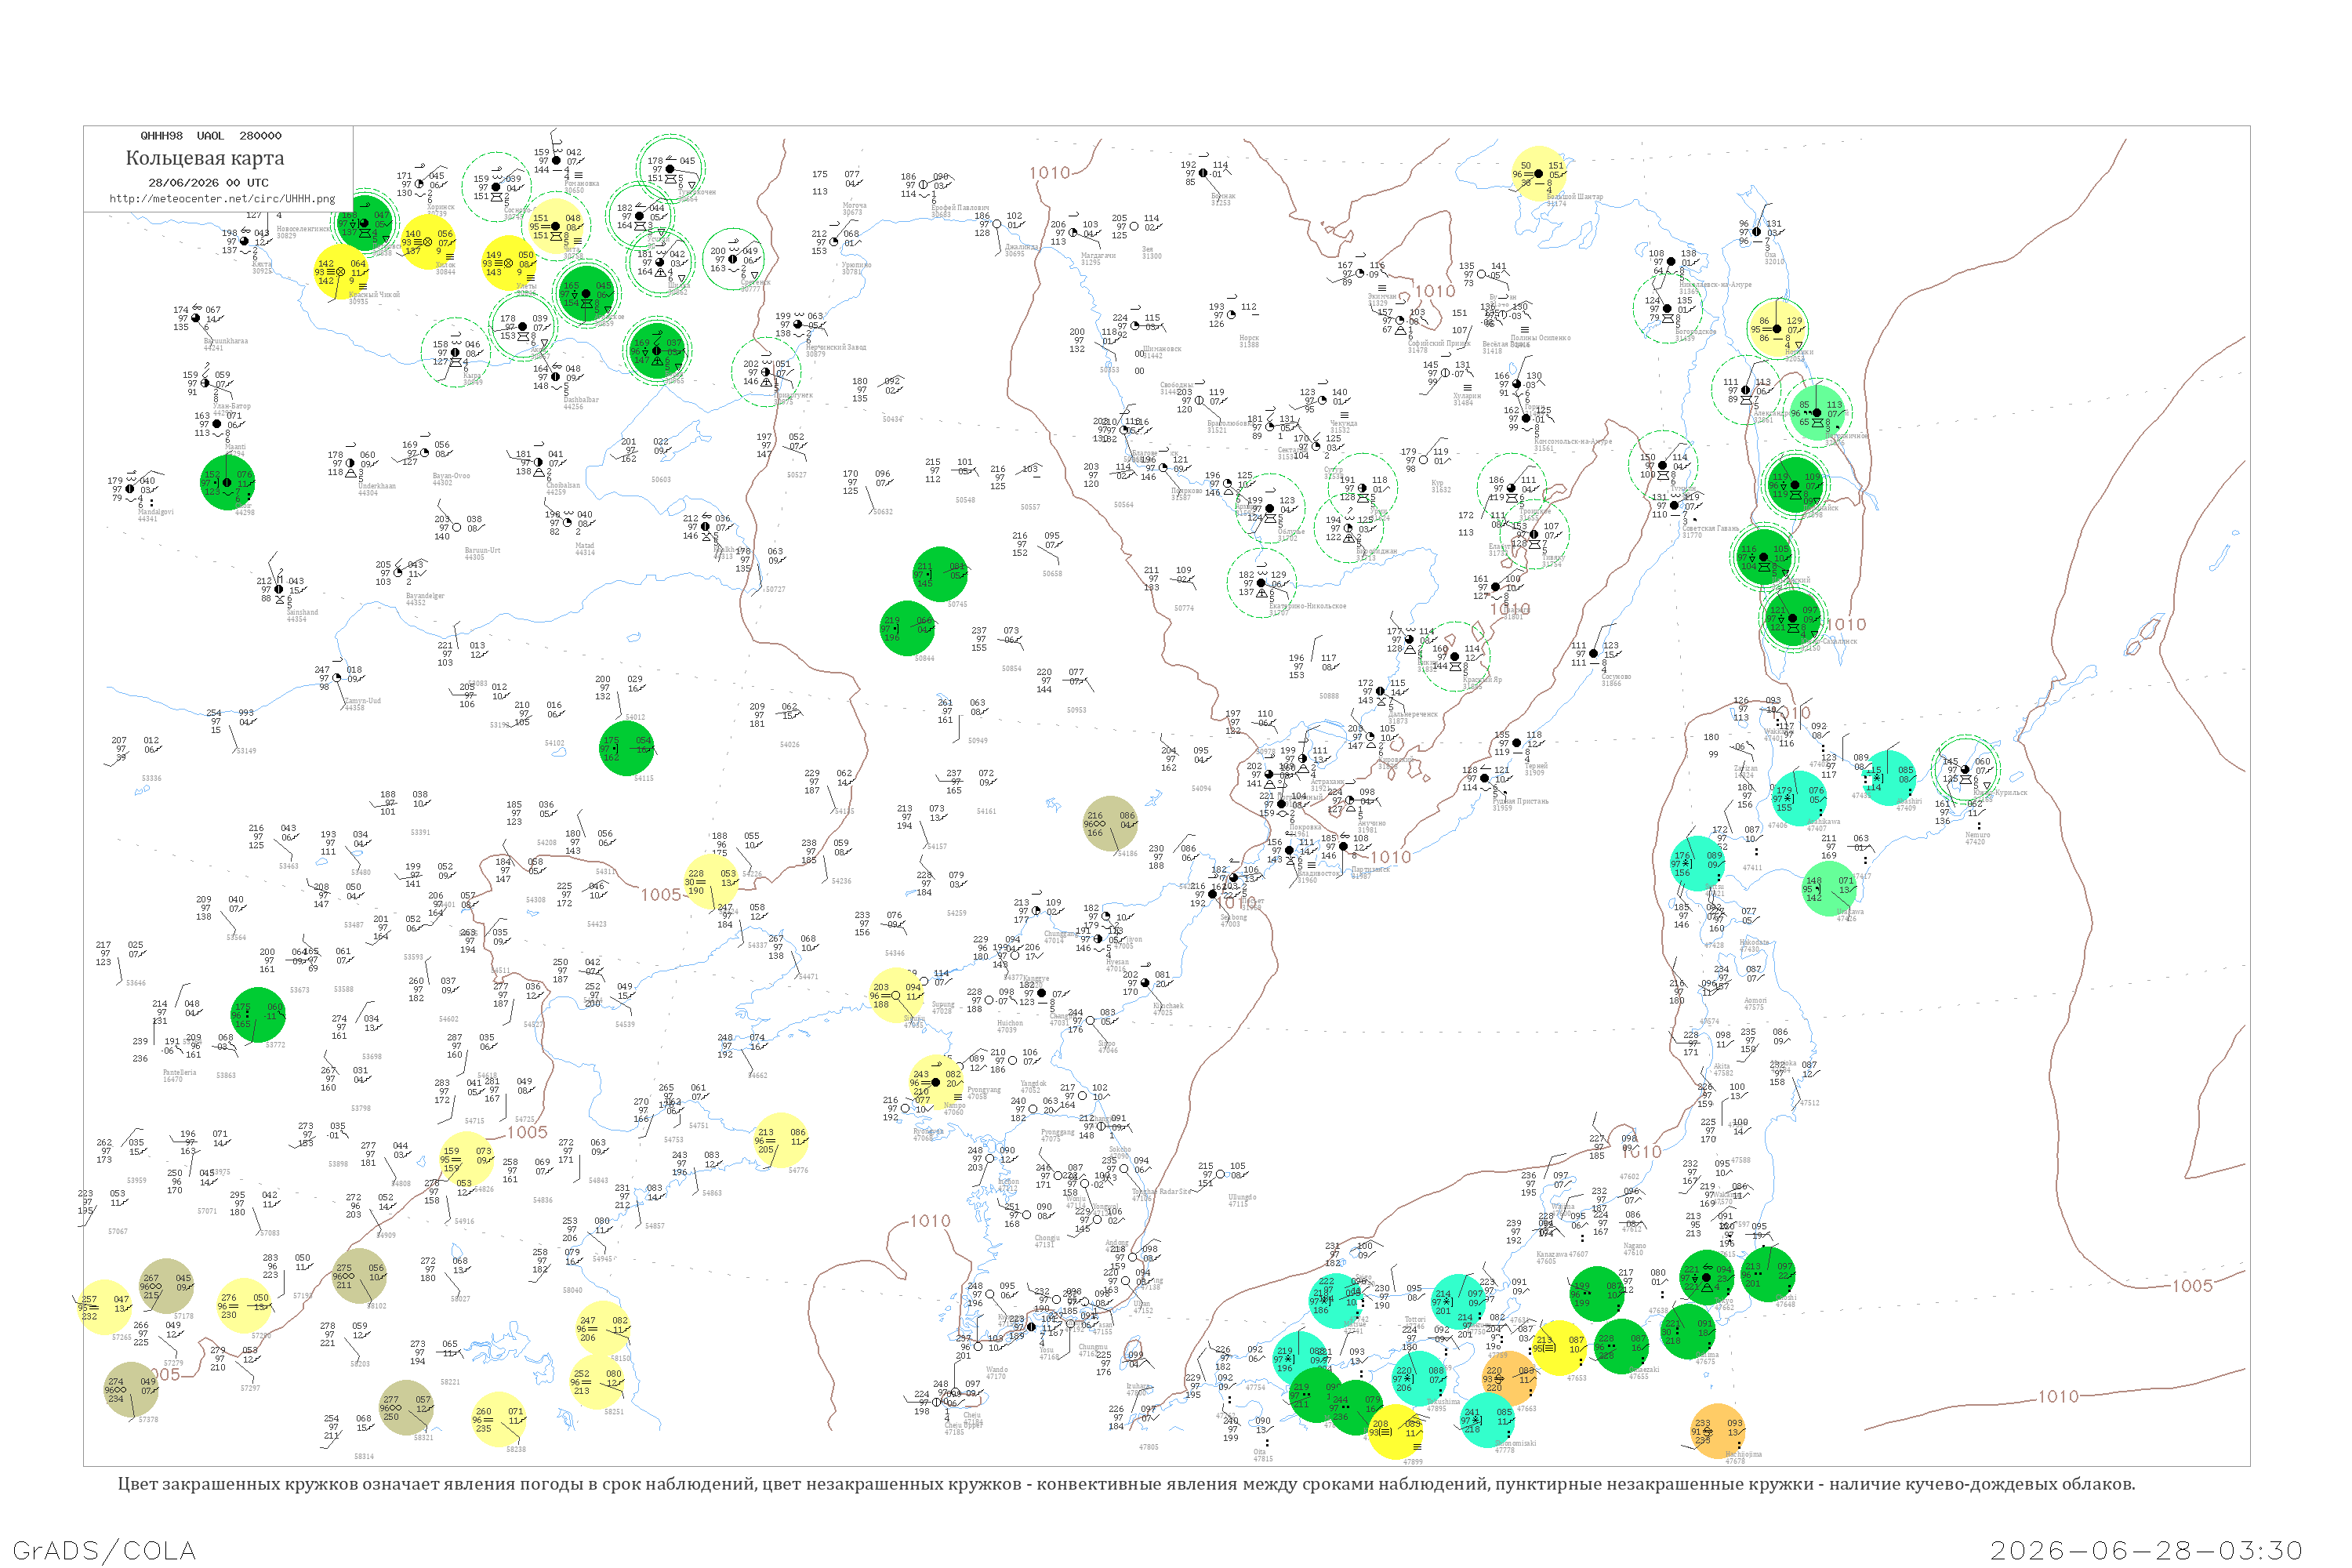The image size is (2352, 1568).
Task: Click the station label "Большой Шантар"
Action: point(1575,197)
